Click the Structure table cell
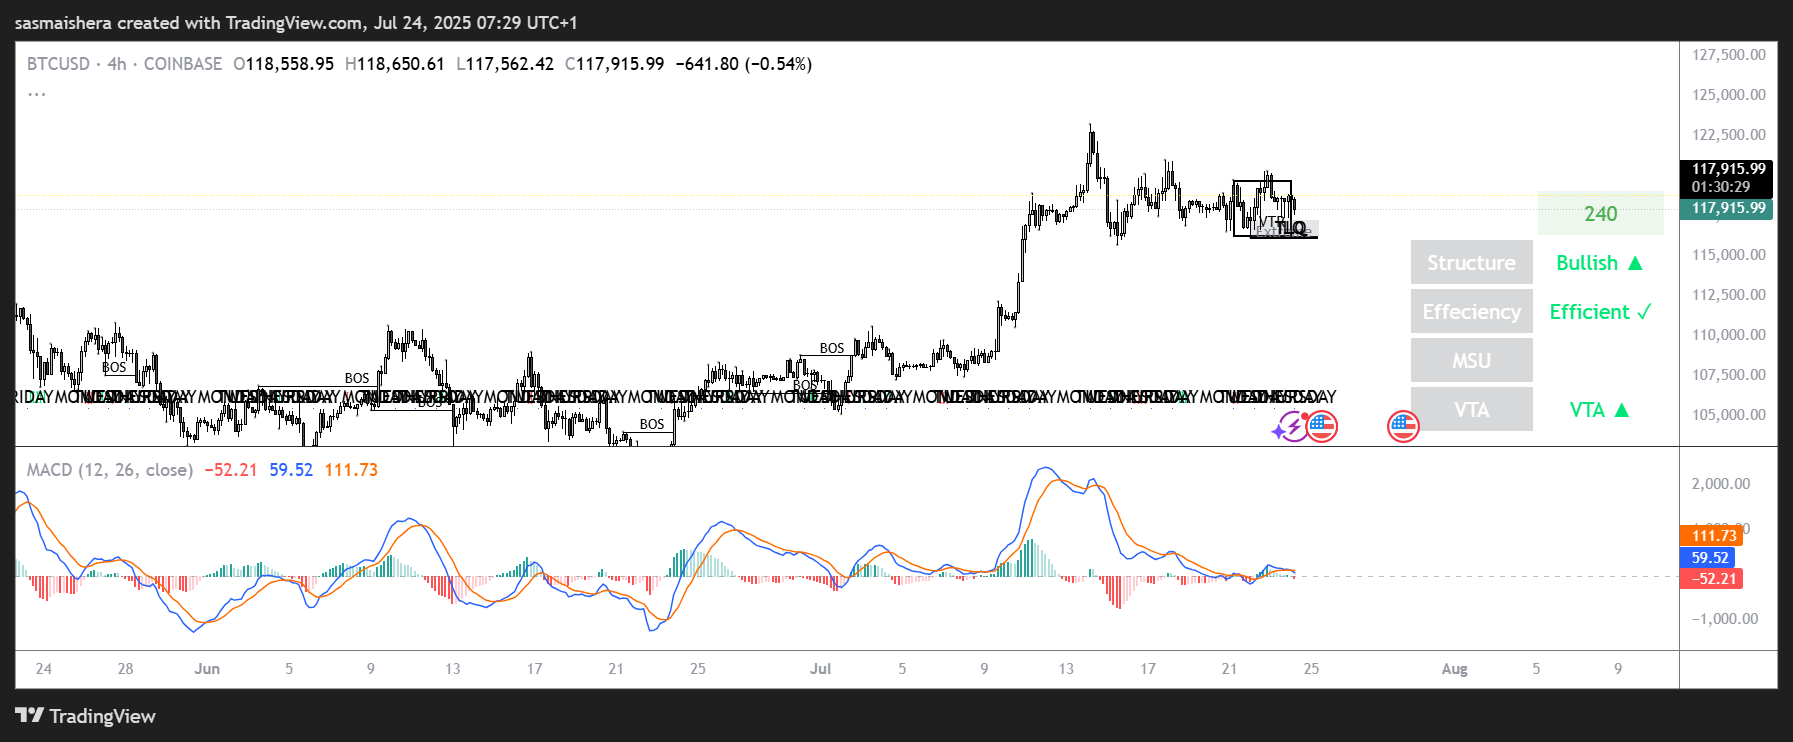Image resolution: width=1793 pixels, height=742 pixels. click(x=1471, y=263)
